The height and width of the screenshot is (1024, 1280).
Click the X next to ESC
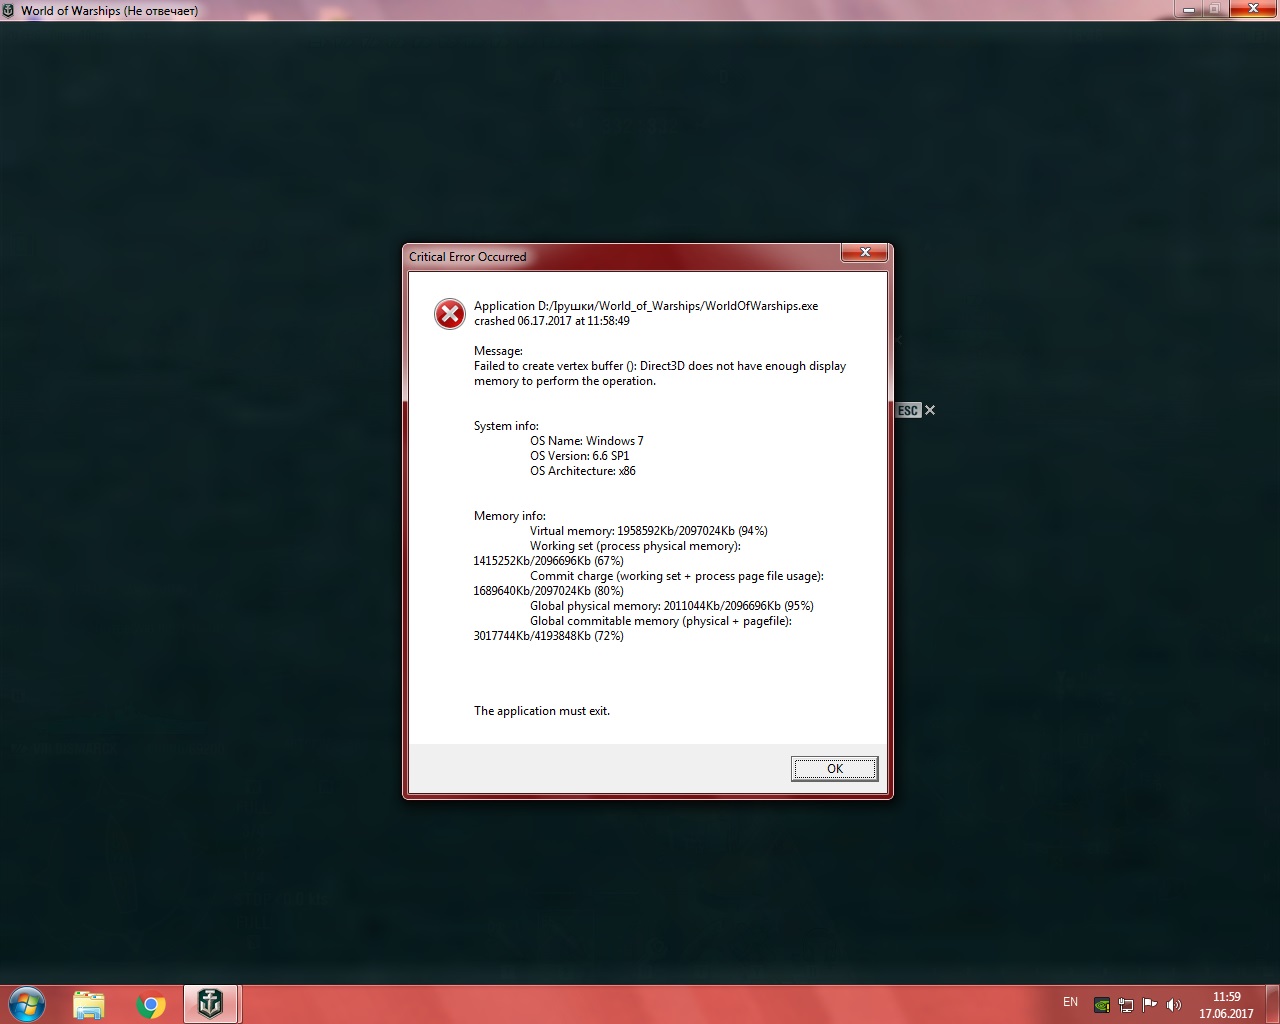[x=930, y=410]
